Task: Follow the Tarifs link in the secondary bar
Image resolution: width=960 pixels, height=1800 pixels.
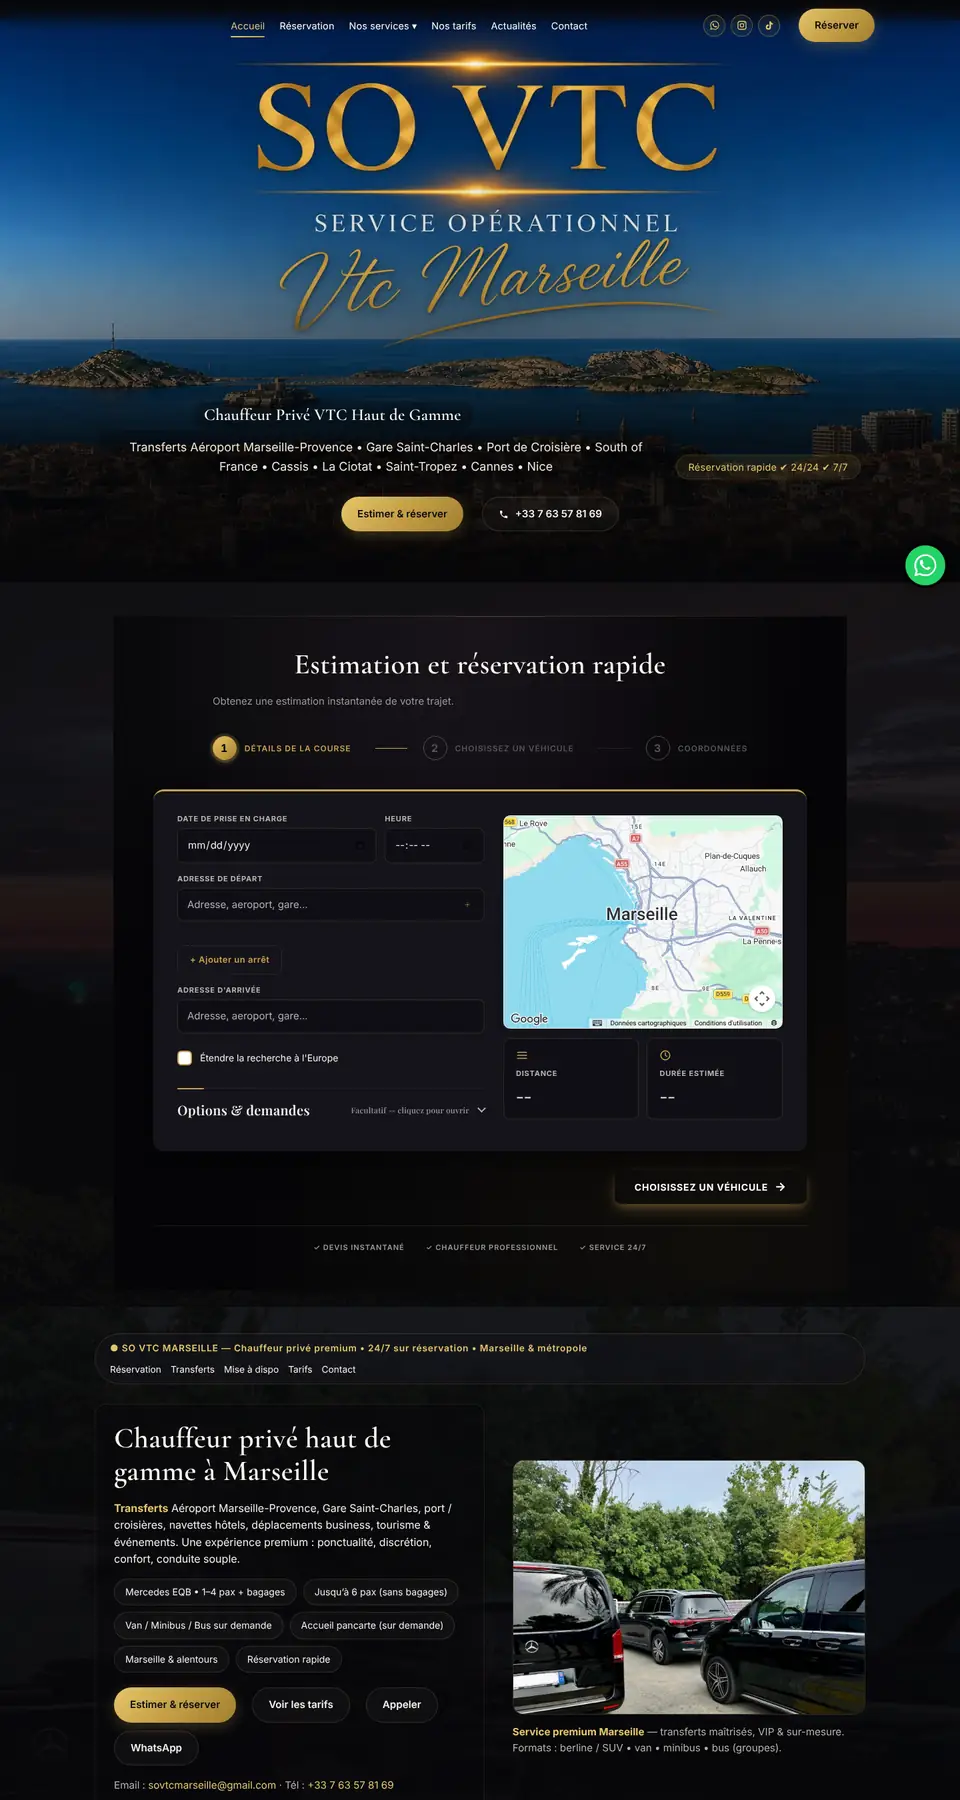Action: (300, 1370)
